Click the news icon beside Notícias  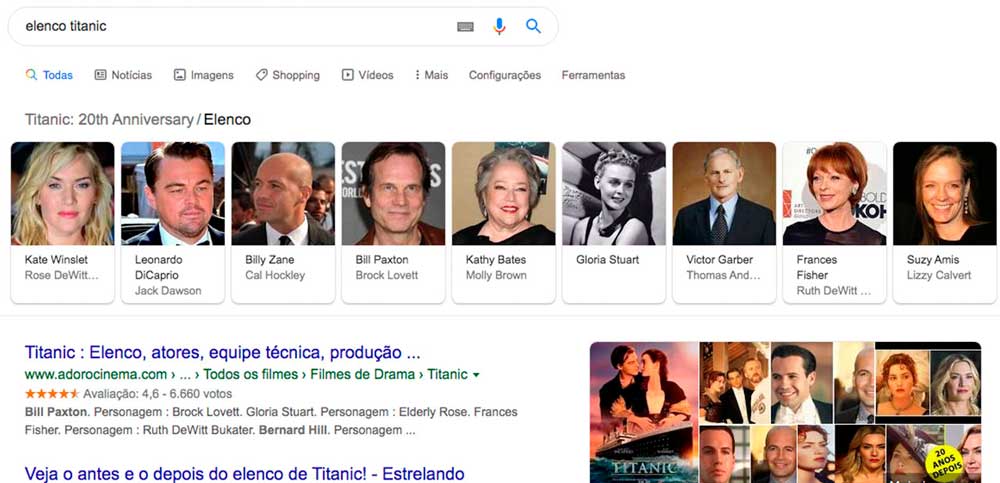point(100,75)
